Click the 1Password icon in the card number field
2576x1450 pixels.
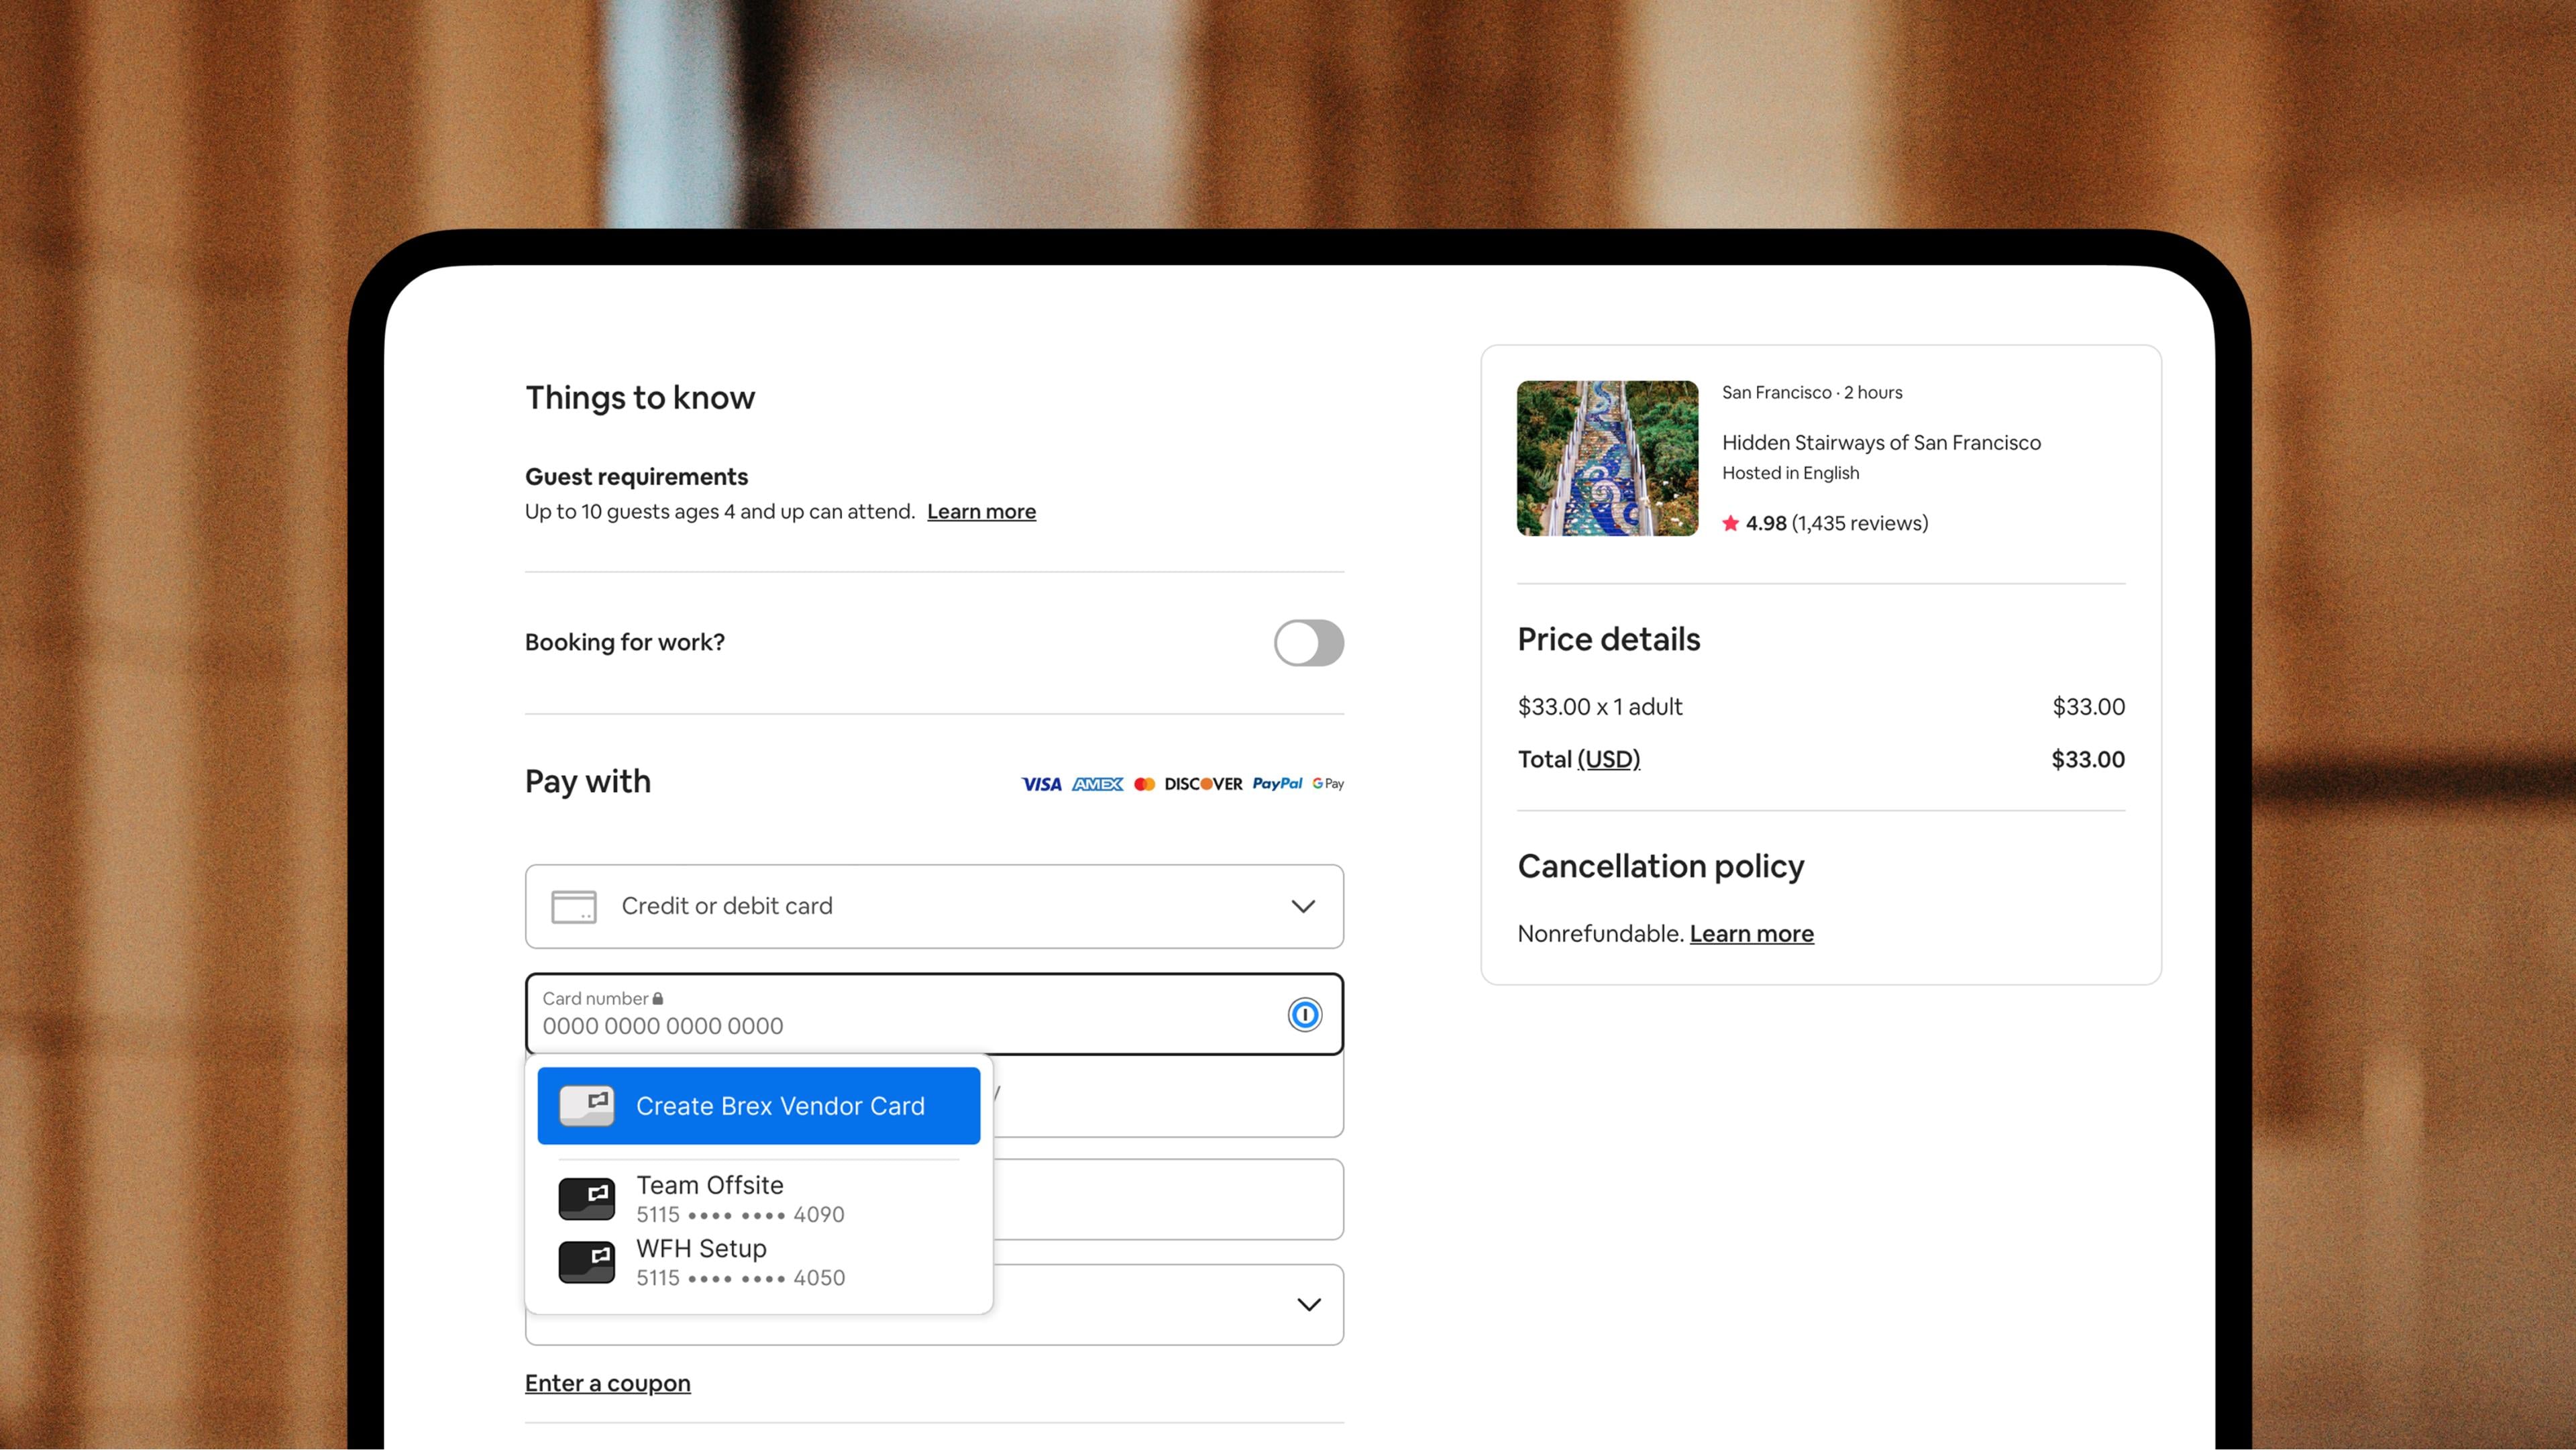pos(1304,1014)
